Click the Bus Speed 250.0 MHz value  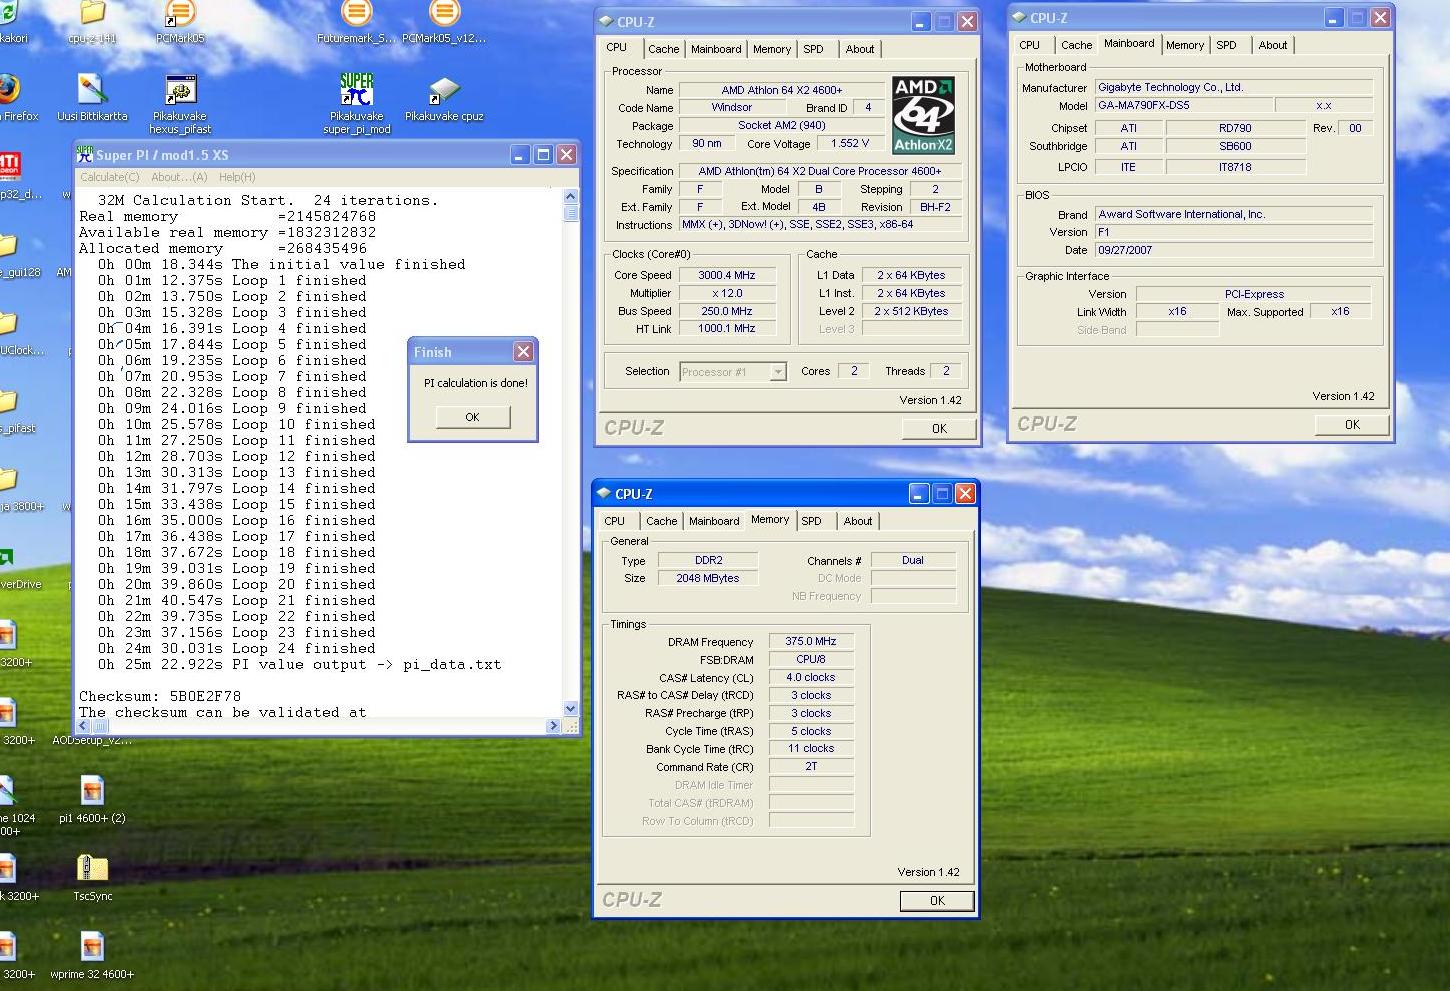[x=728, y=311]
